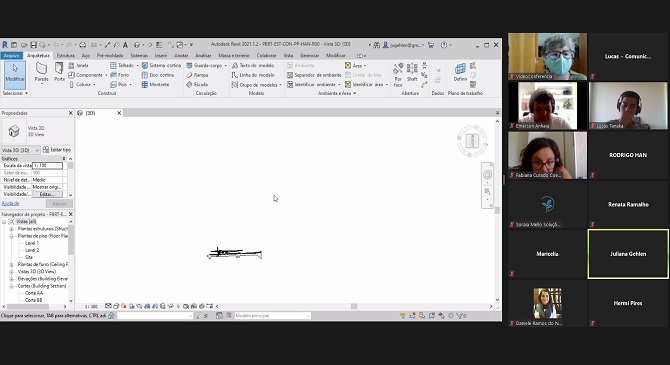Image resolution: width=670 pixels, height=365 pixels.
Task: Select Juliana Gehlen's highlighted participant tile
Action: [628, 254]
